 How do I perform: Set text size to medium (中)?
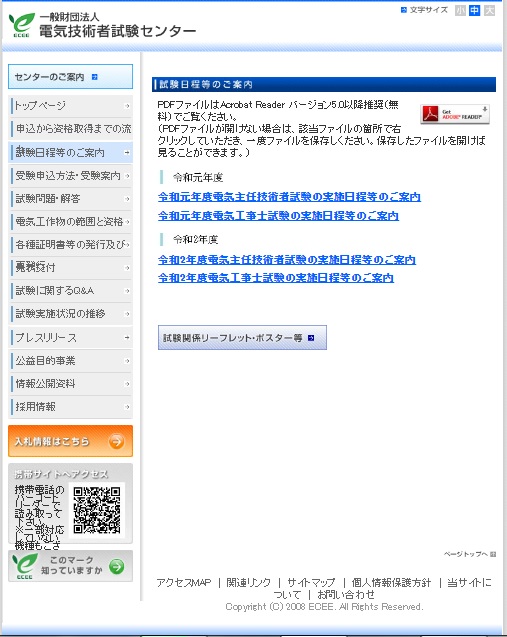coord(474,10)
